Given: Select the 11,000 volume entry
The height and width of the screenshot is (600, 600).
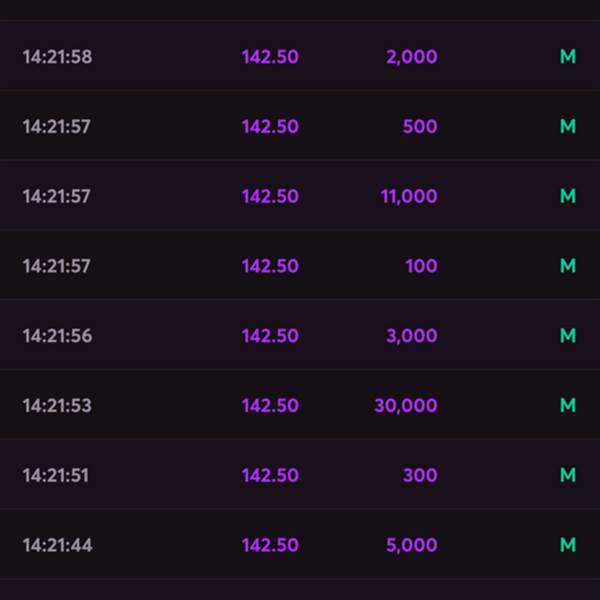Looking at the screenshot, I should point(409,197).
